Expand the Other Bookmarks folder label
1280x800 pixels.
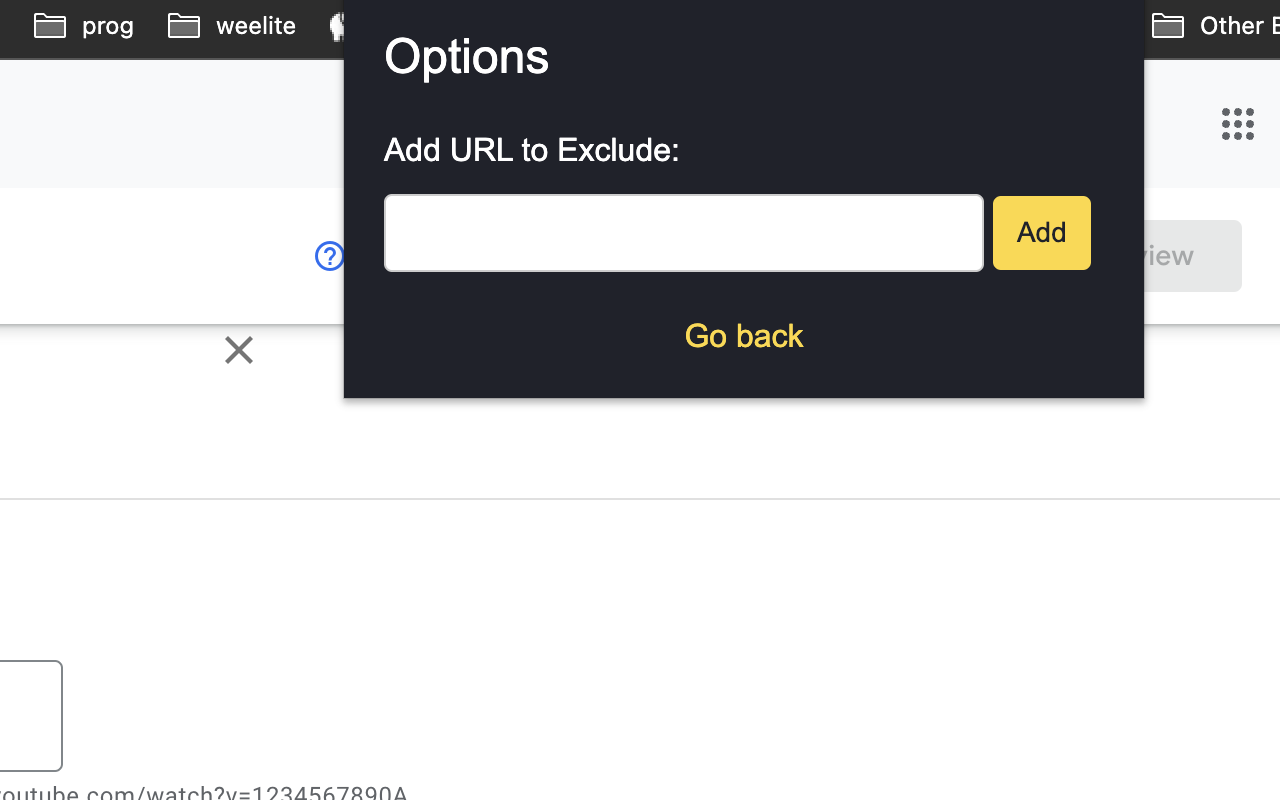1239,25
